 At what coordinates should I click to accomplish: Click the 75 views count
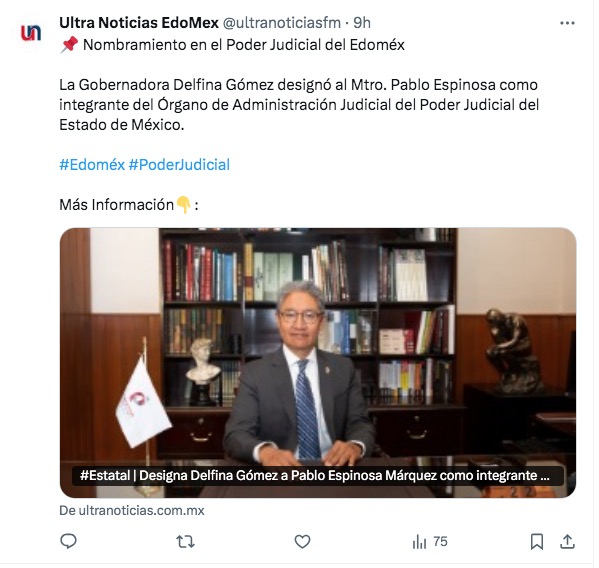click(440, 542)
